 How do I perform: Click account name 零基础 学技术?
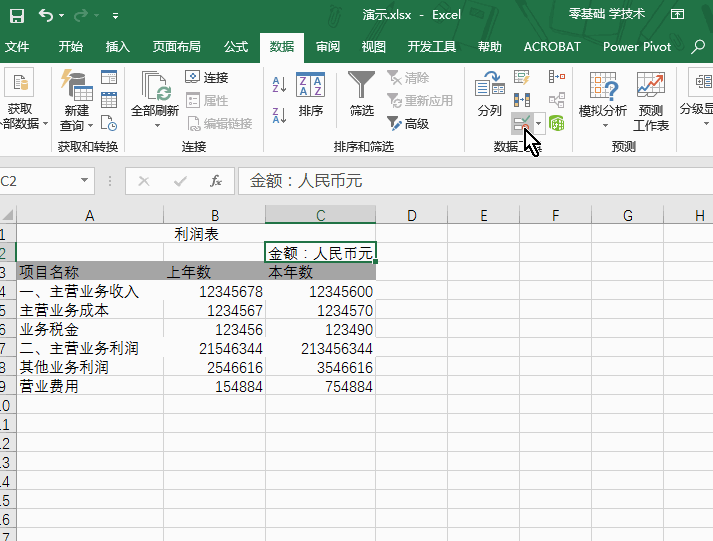[607, 15]
